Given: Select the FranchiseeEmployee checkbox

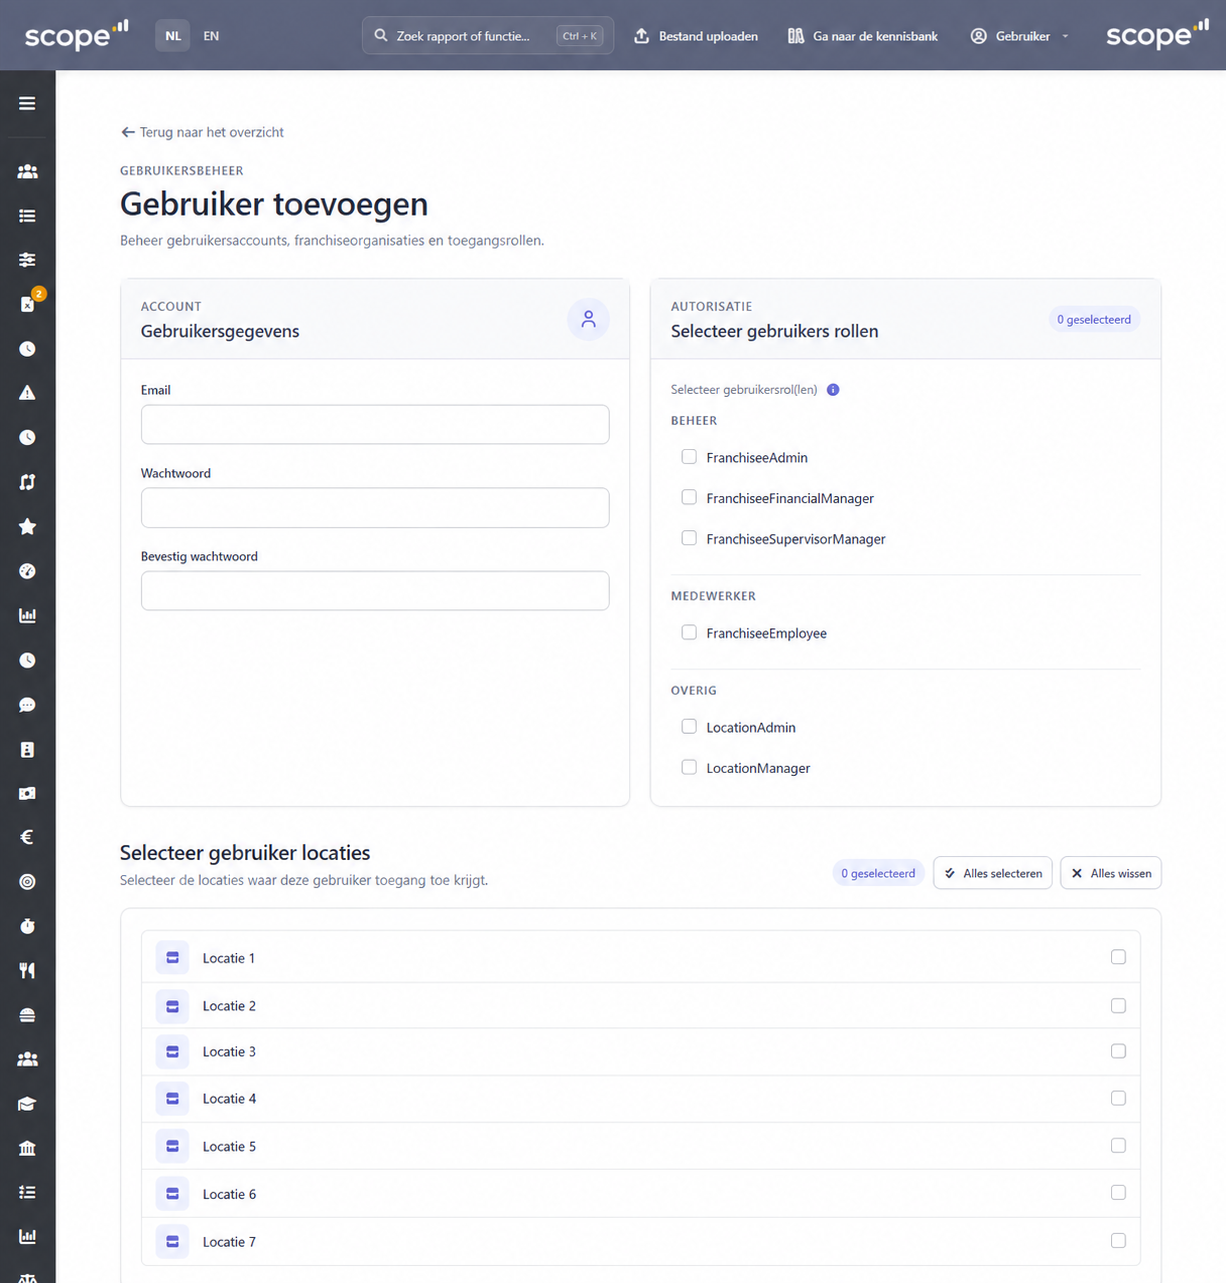Looking at the screenshot, I should tap(689, 632).
